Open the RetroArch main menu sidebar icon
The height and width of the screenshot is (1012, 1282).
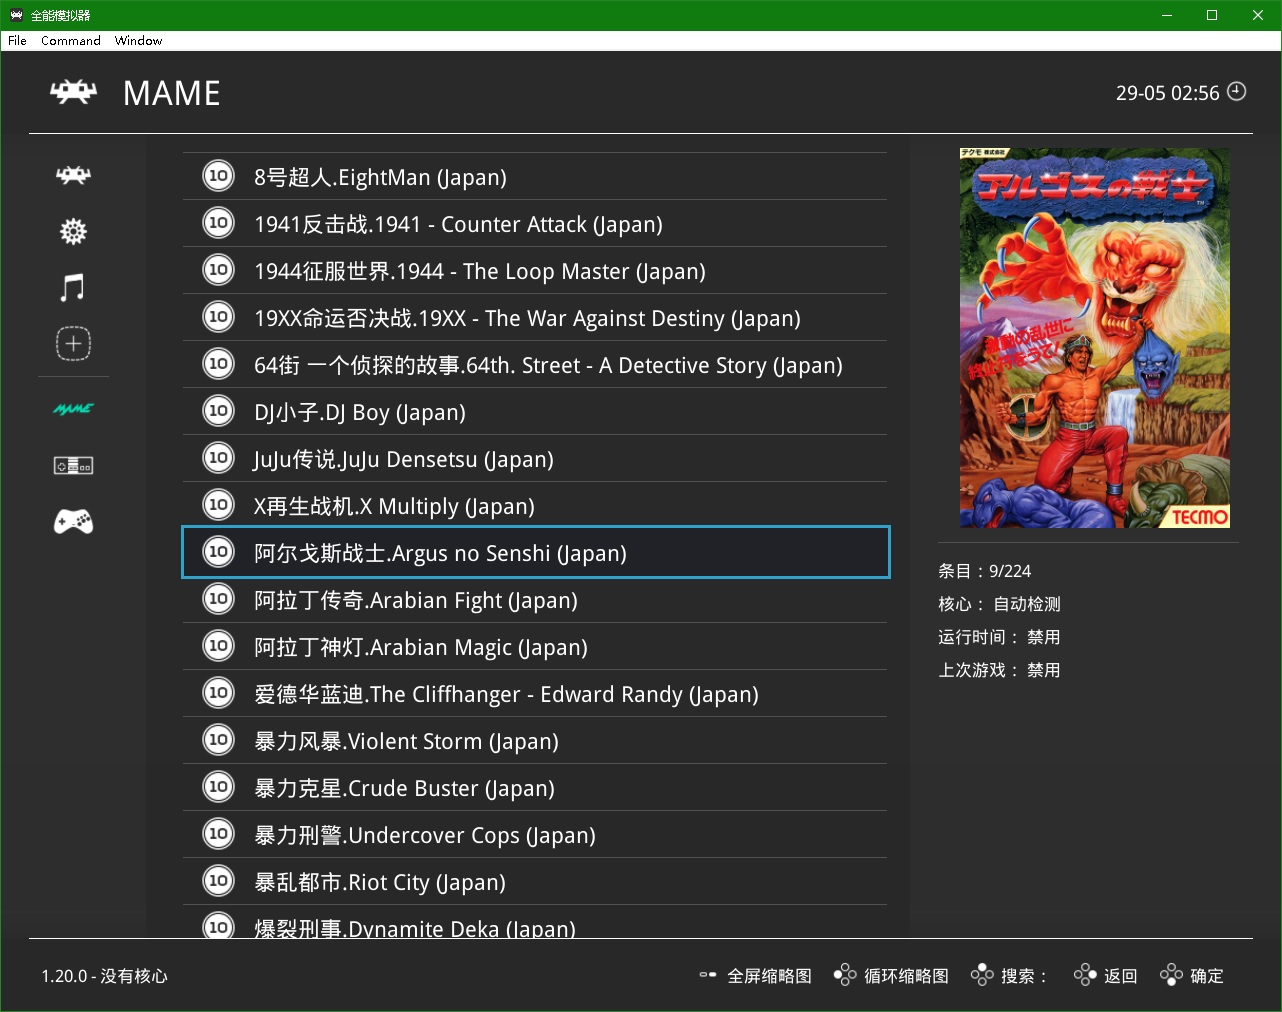pyautogui.click(x=73, y=176)
